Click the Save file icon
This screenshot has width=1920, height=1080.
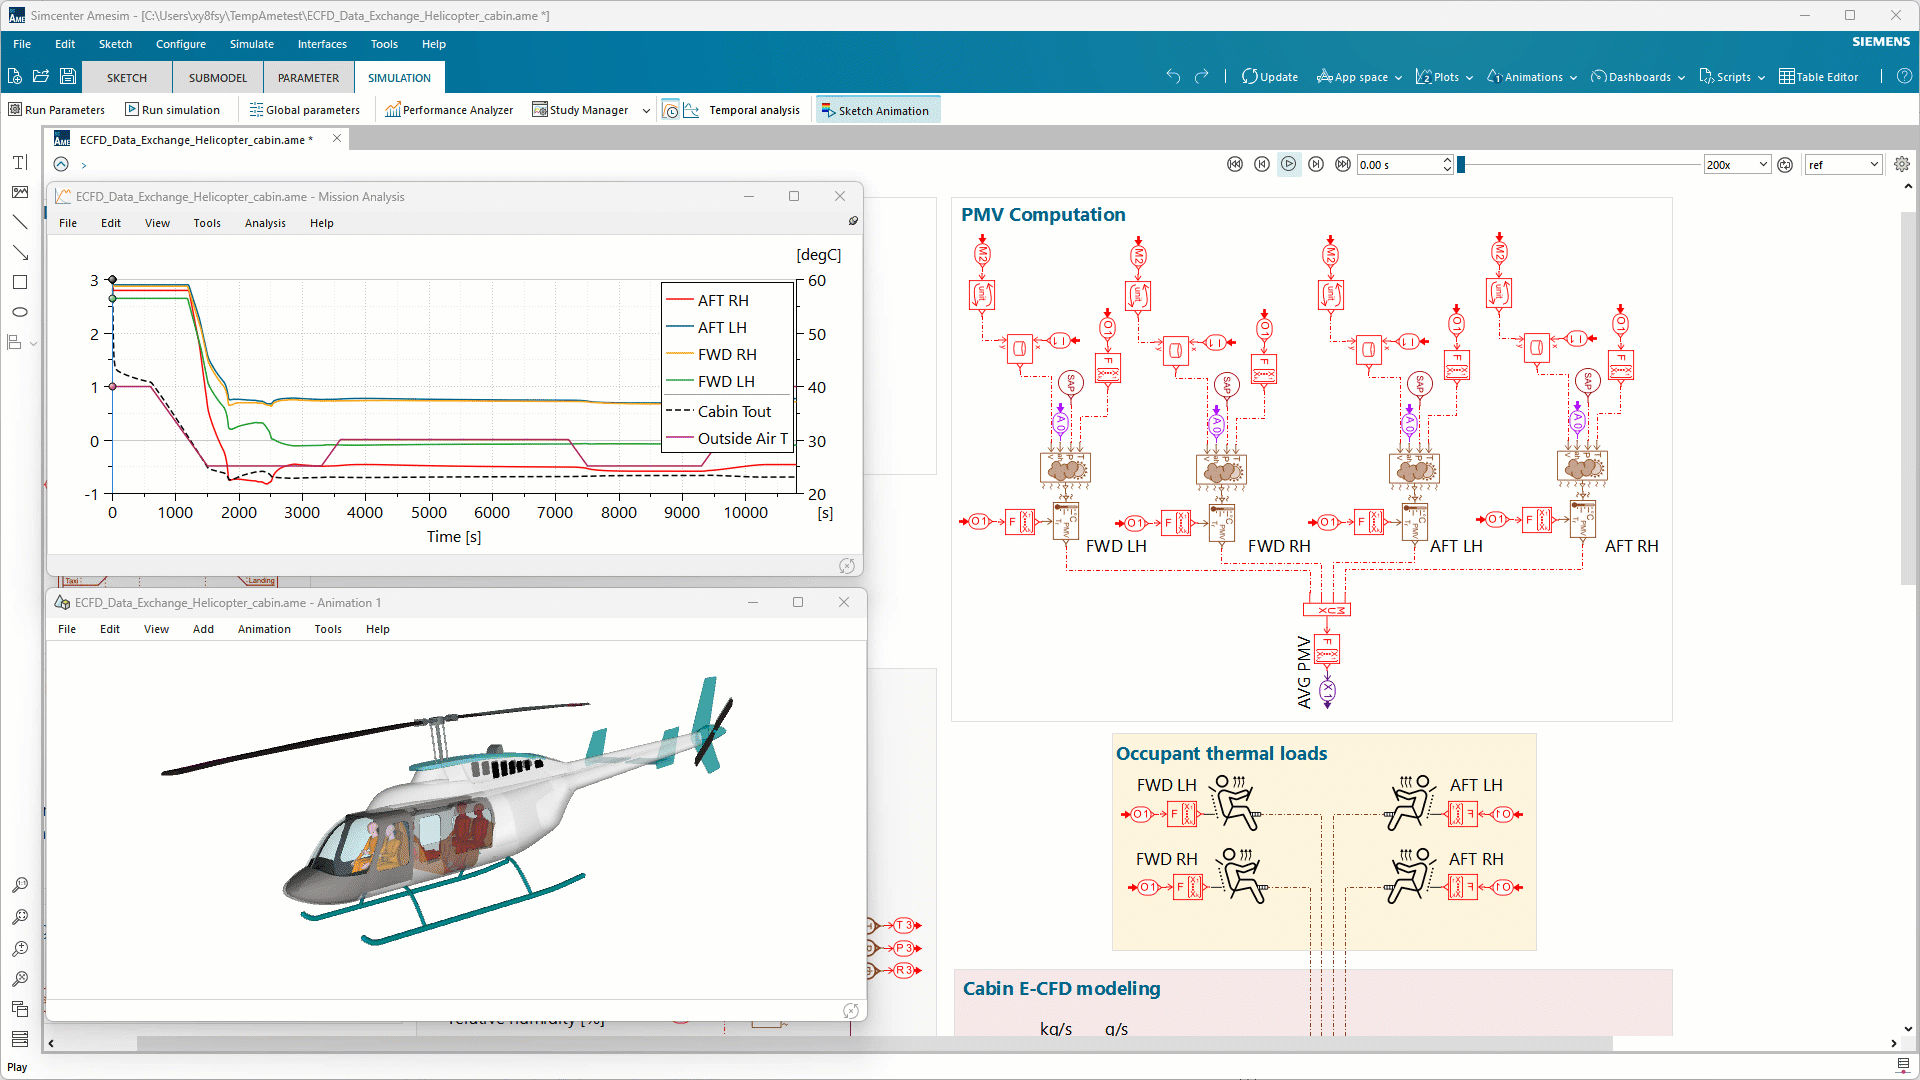(67, 76)
